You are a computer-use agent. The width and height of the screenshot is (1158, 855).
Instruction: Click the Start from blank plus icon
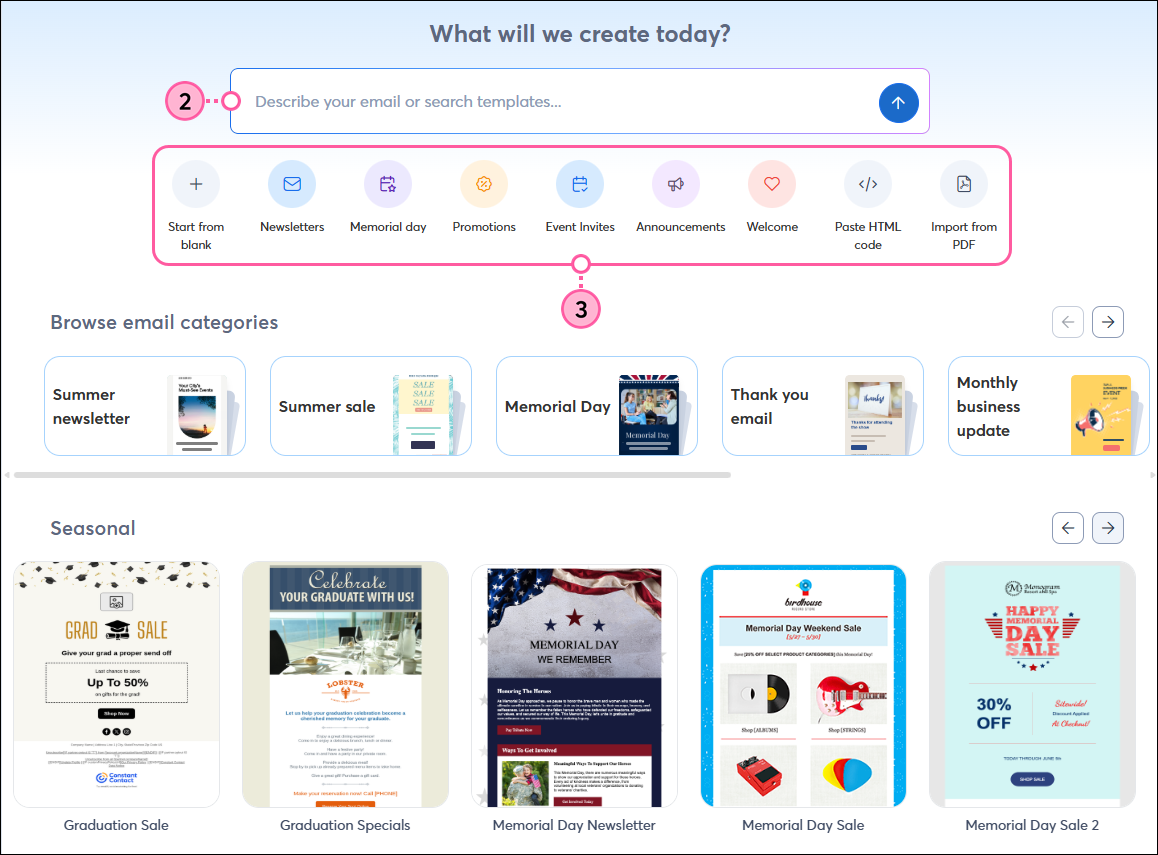196,184
